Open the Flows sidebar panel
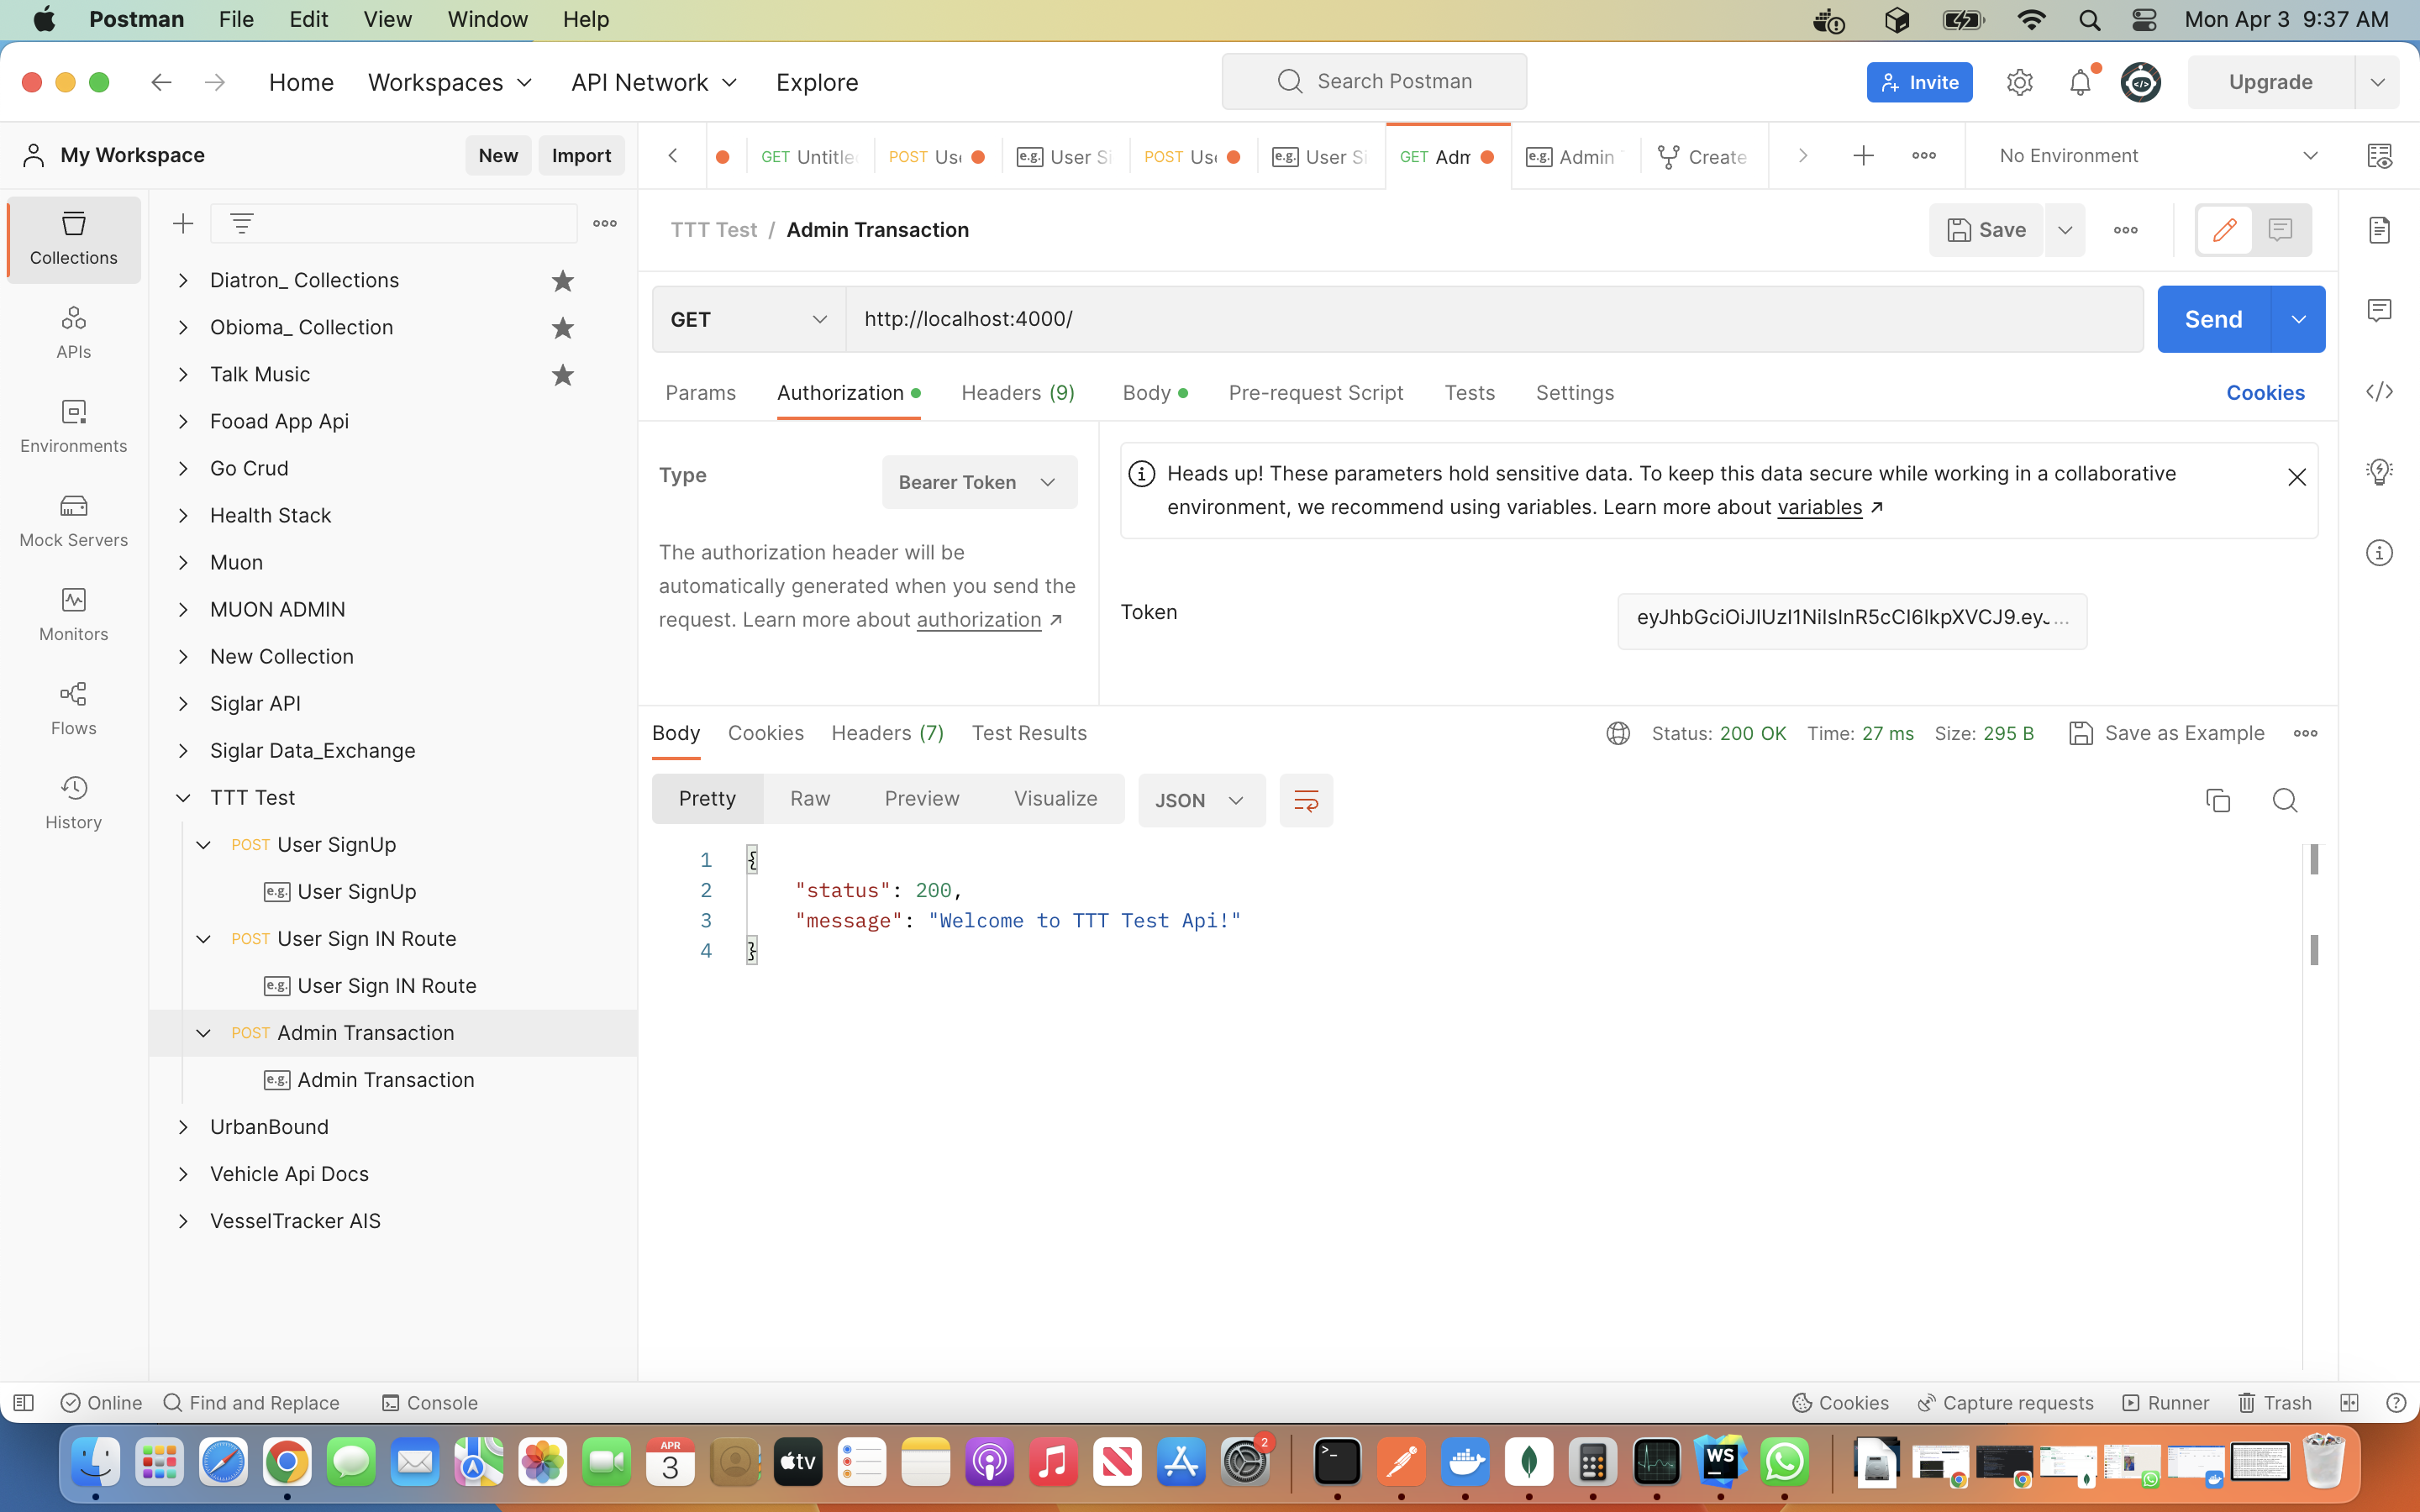The image size is (2420, 1512). (x=73, y=709)
